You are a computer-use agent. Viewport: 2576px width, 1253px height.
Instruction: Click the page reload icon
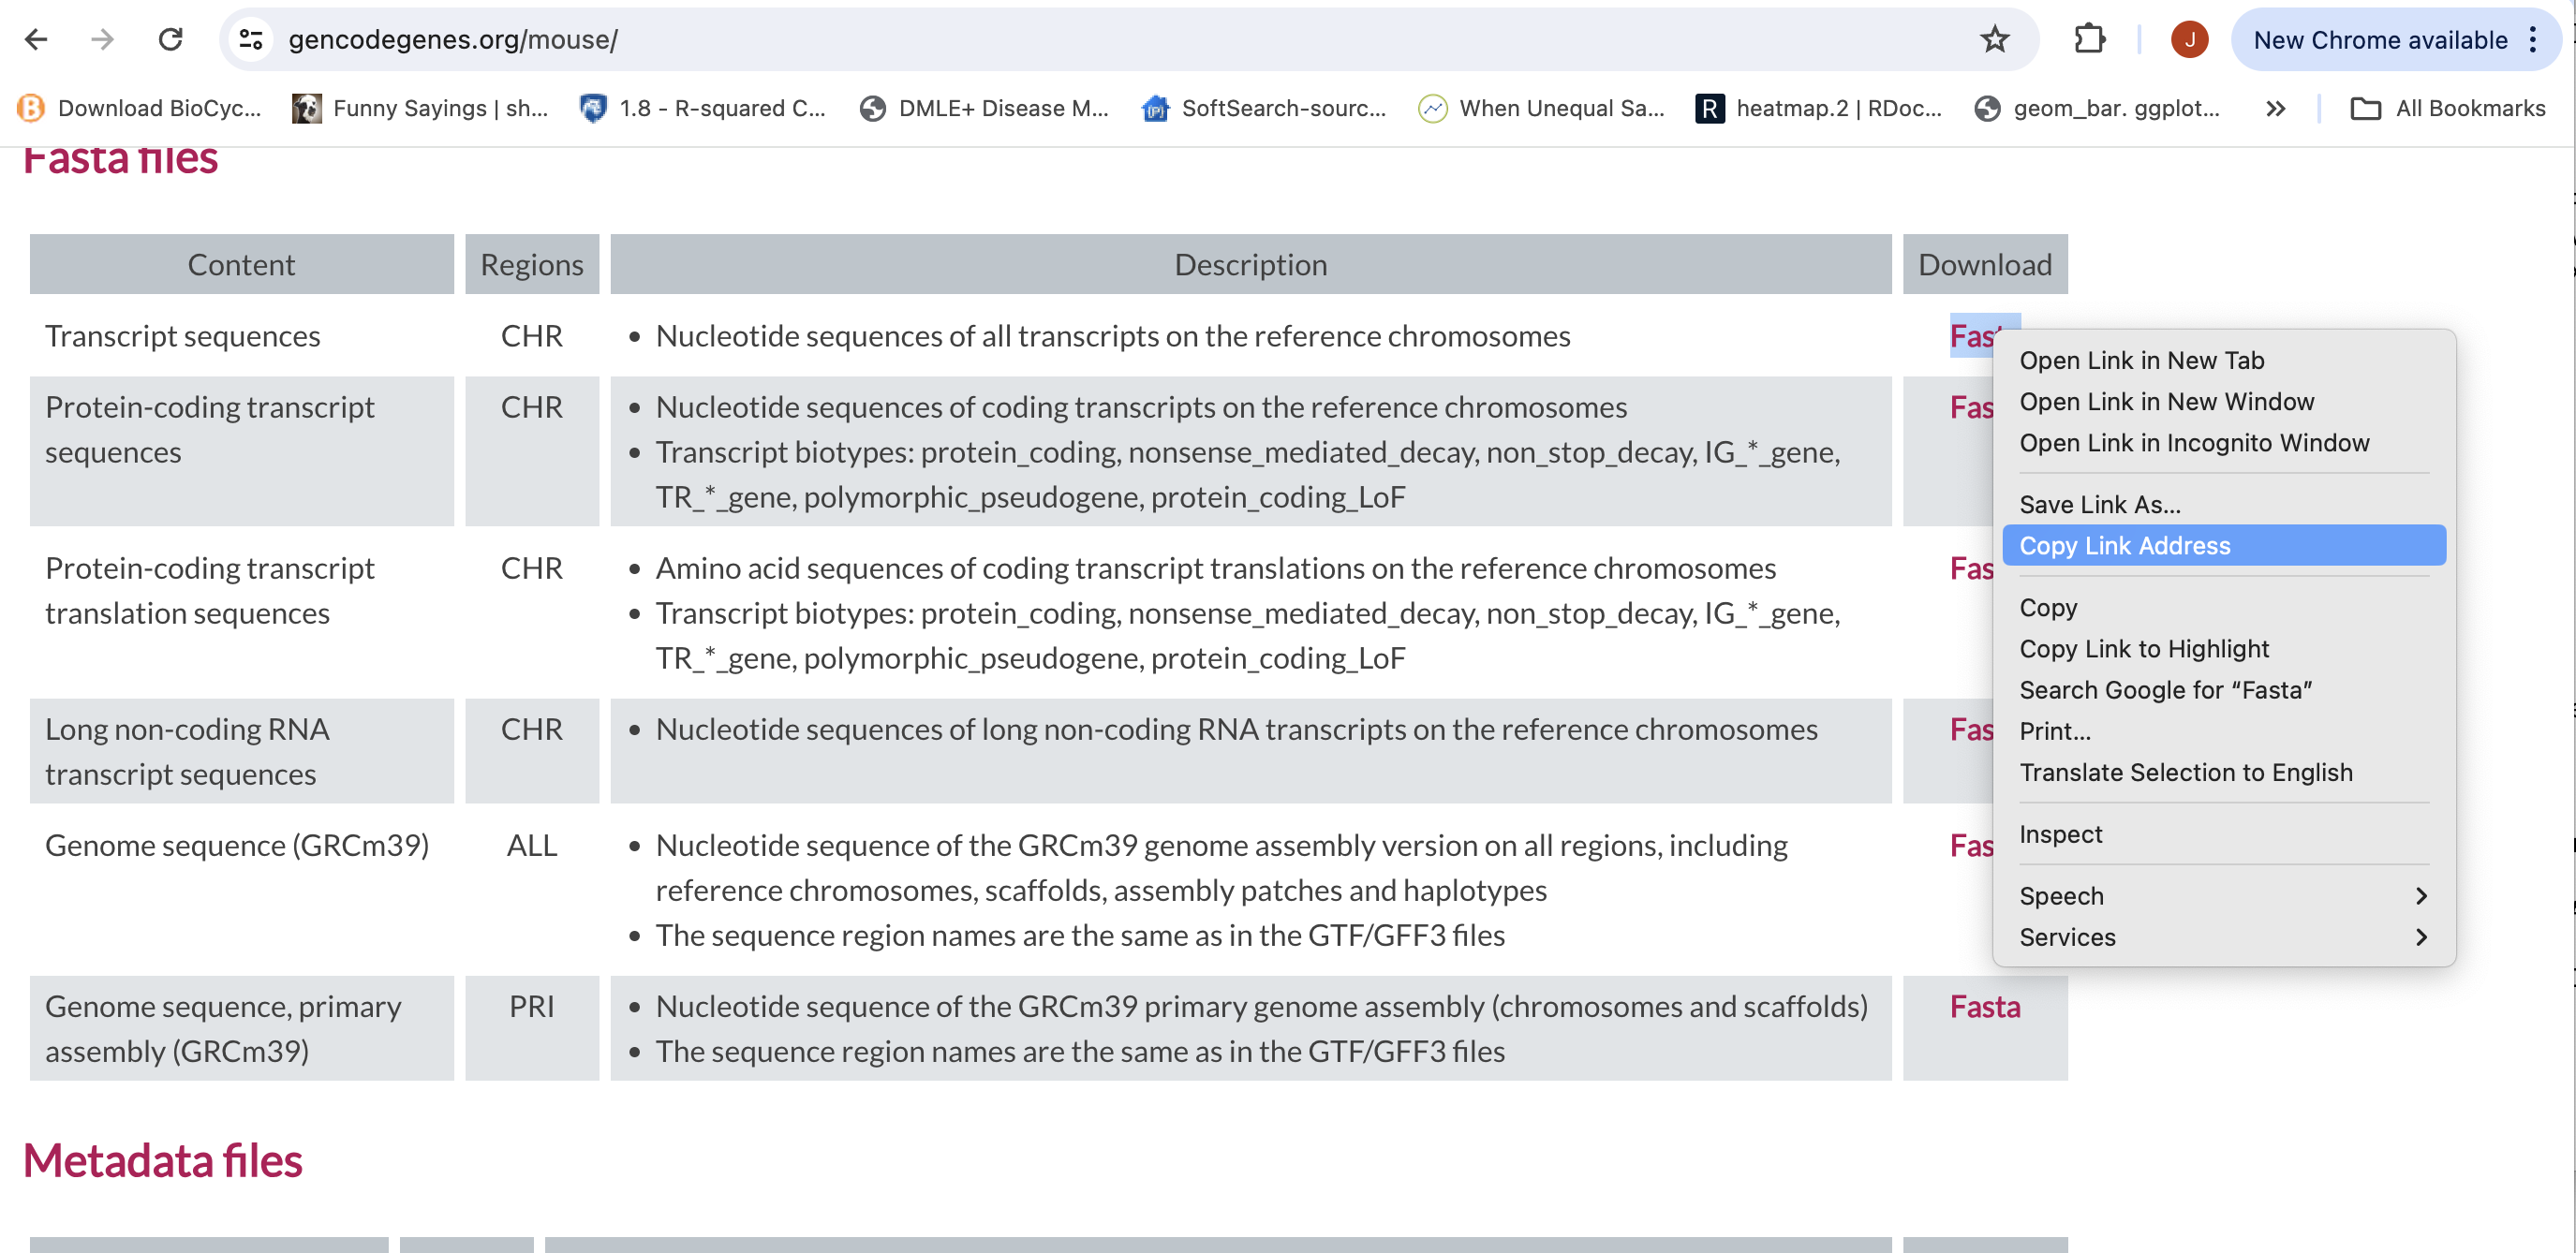click(170, 39)
